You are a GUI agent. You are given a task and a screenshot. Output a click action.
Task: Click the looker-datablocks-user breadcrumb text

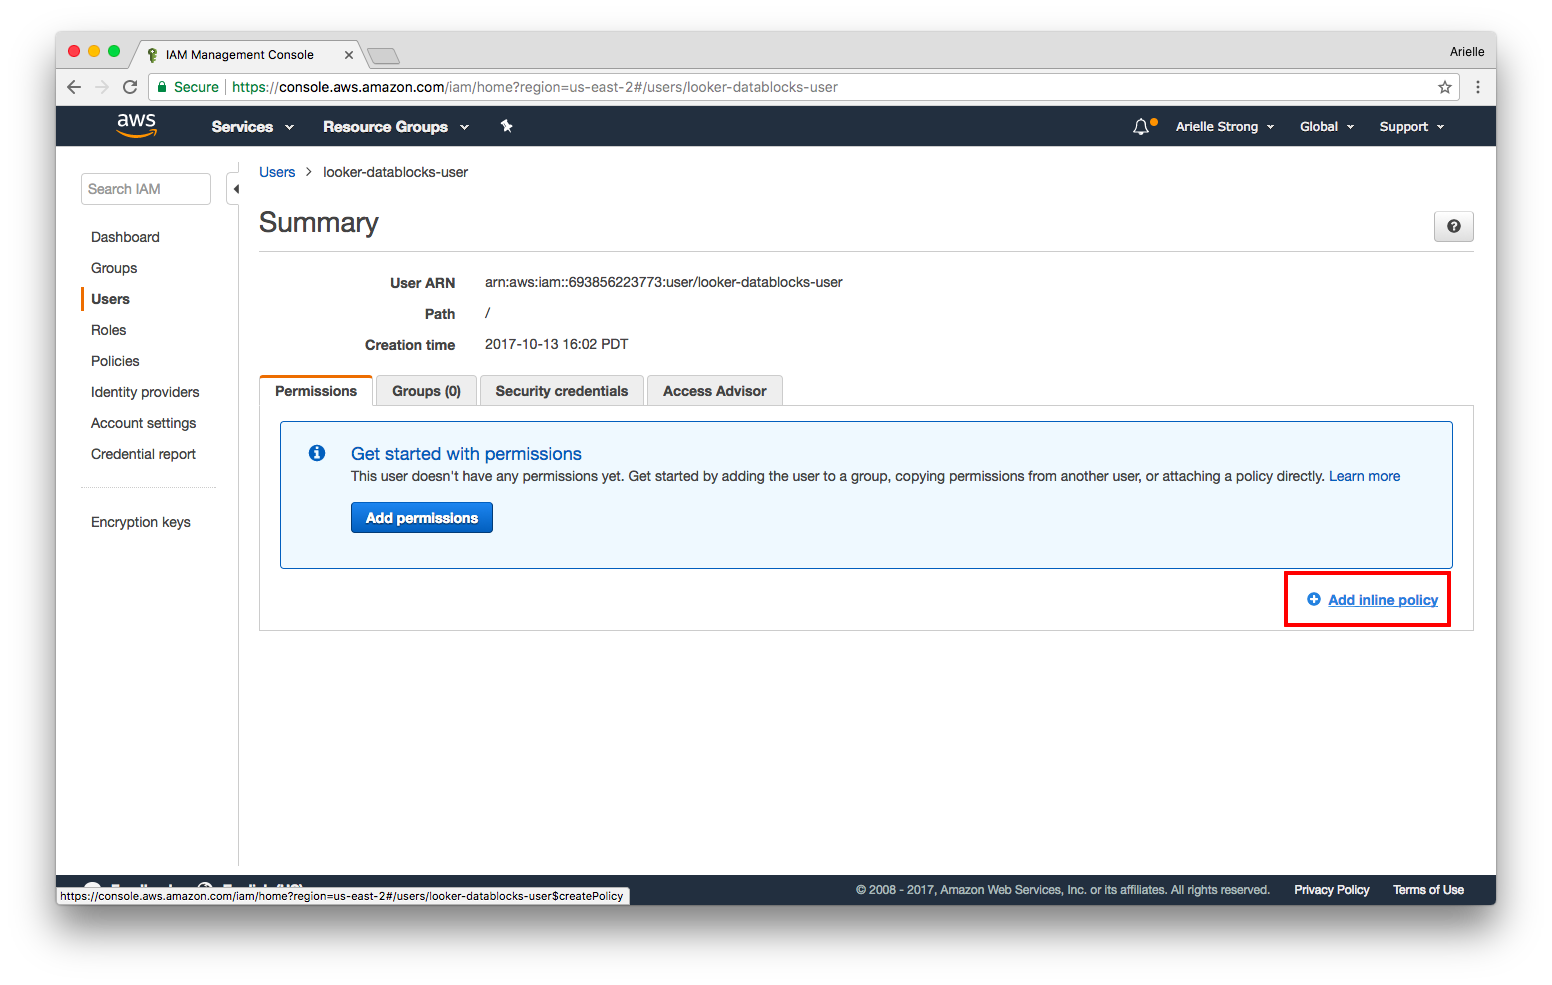pos(395,172)
